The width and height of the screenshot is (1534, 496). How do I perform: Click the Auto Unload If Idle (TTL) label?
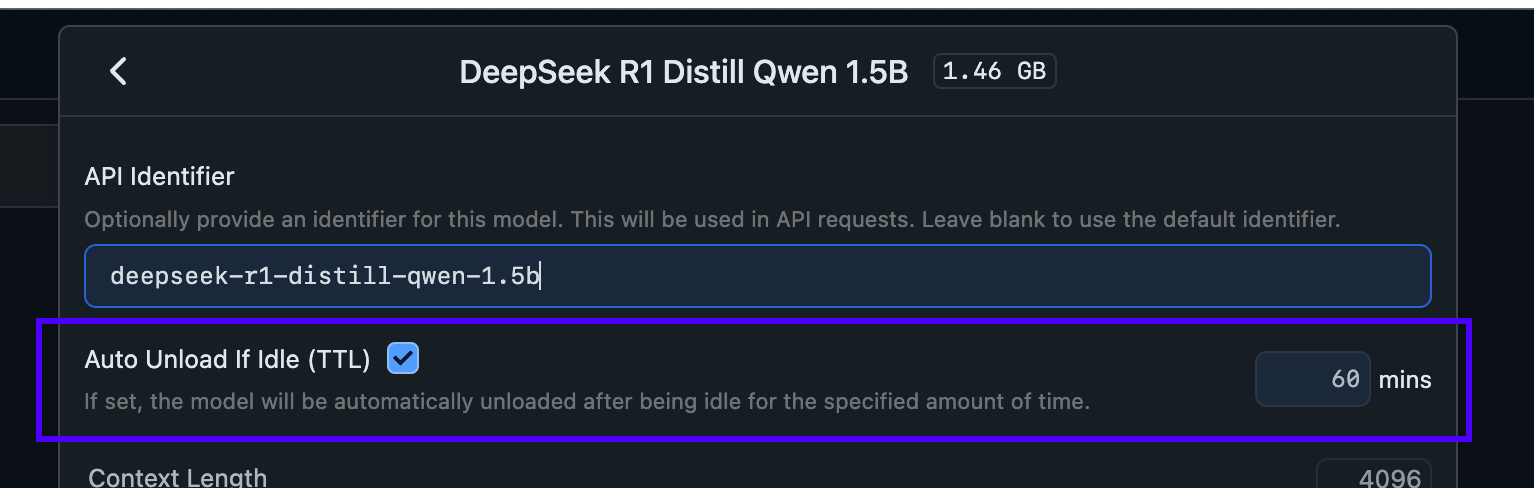227,359
